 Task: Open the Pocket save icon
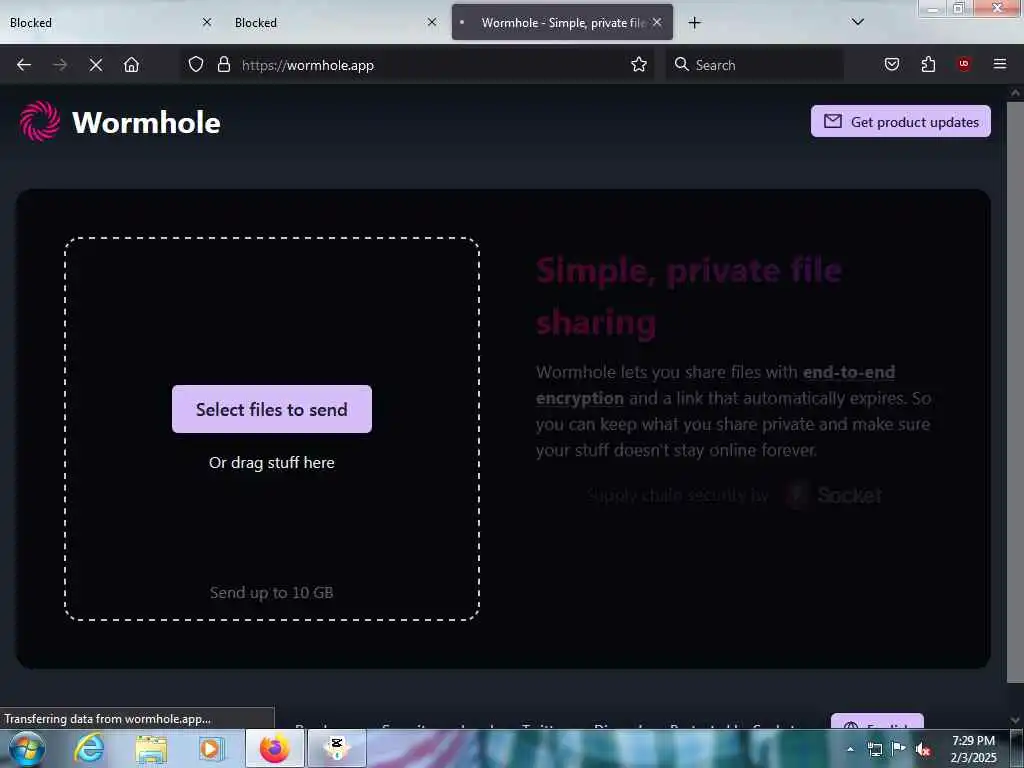click(892, 65)
